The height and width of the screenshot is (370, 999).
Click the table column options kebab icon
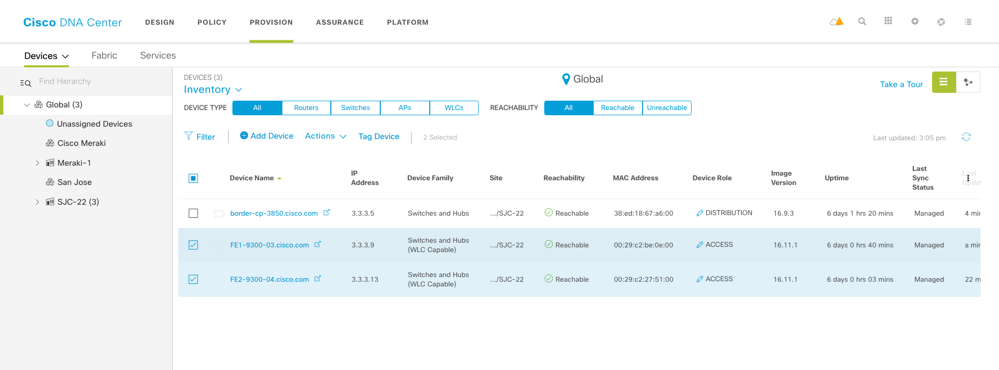pos(968,179)
